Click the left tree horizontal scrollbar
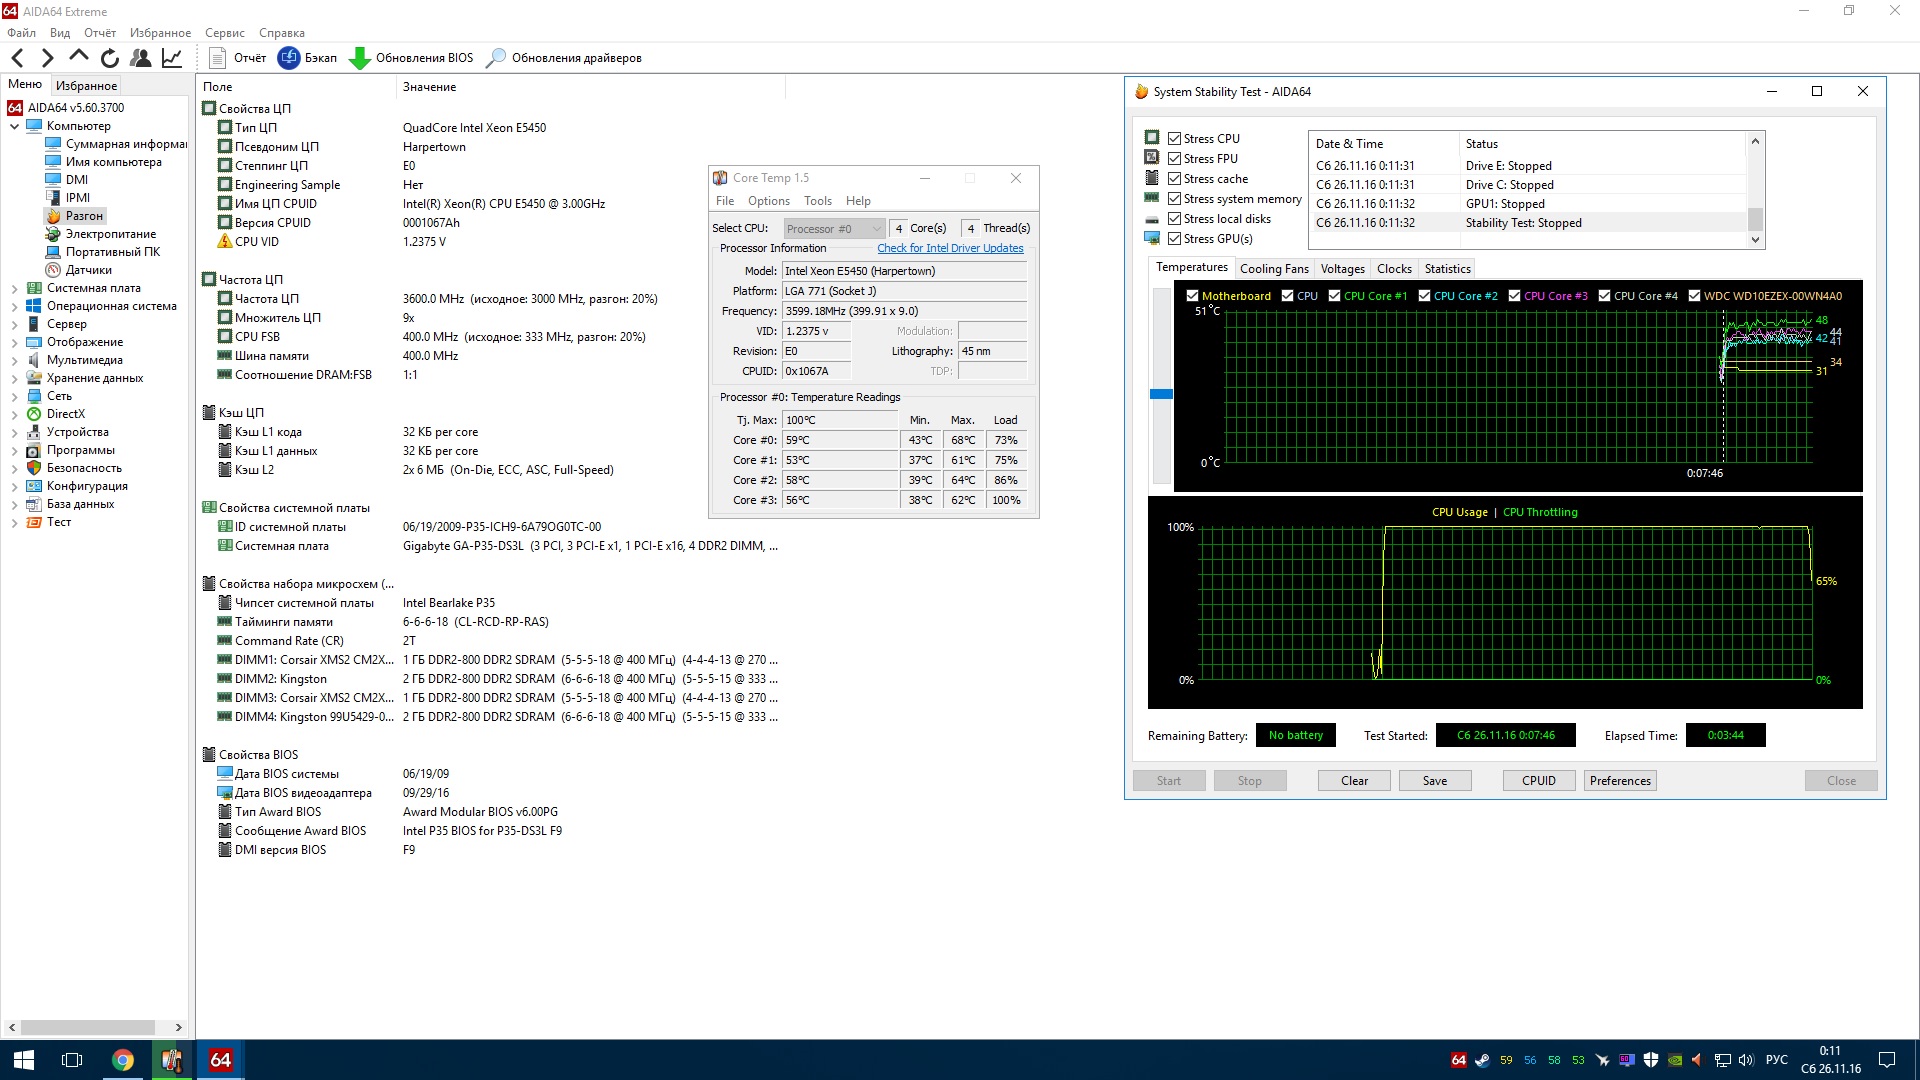Image resolution: width=1920 pixels, height=1080 pixels. [88, 1027]
